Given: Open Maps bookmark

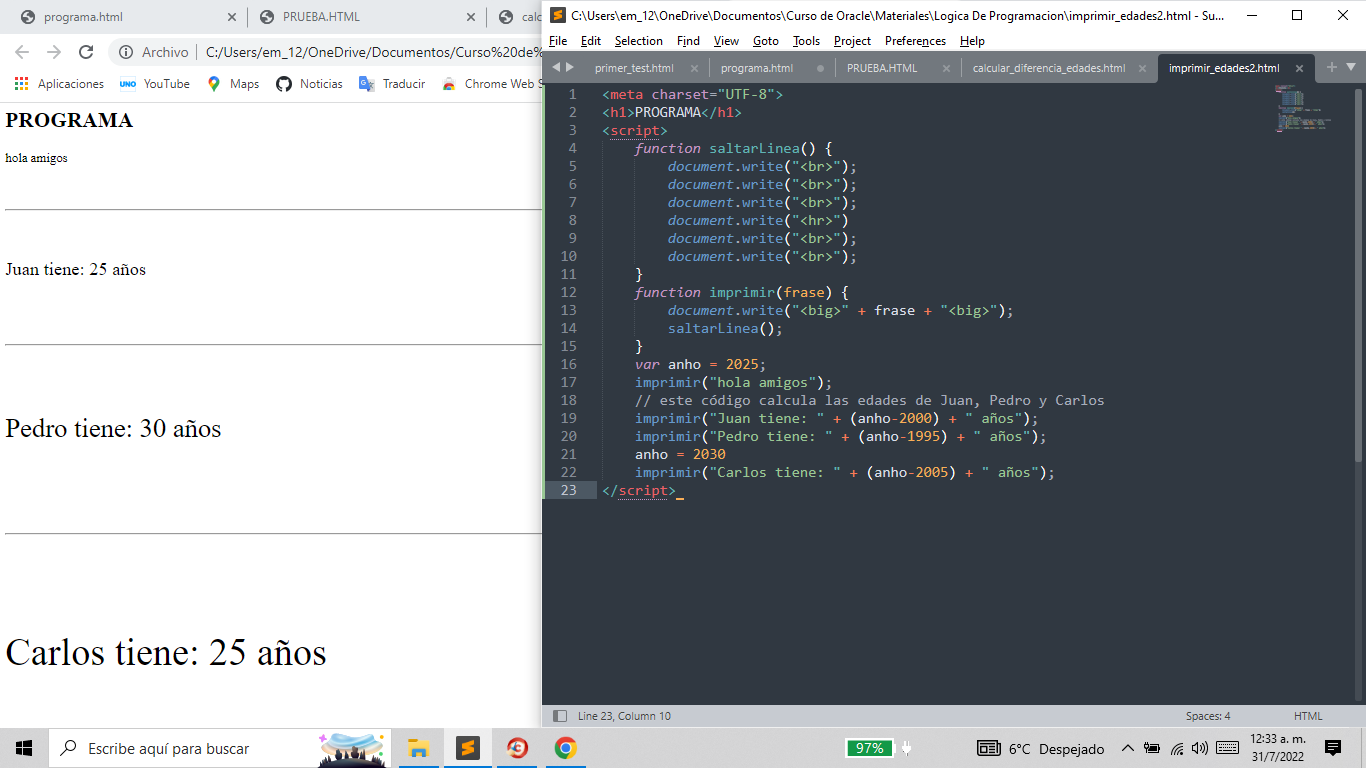Looking at the screenshot, I should click(233, 84).
